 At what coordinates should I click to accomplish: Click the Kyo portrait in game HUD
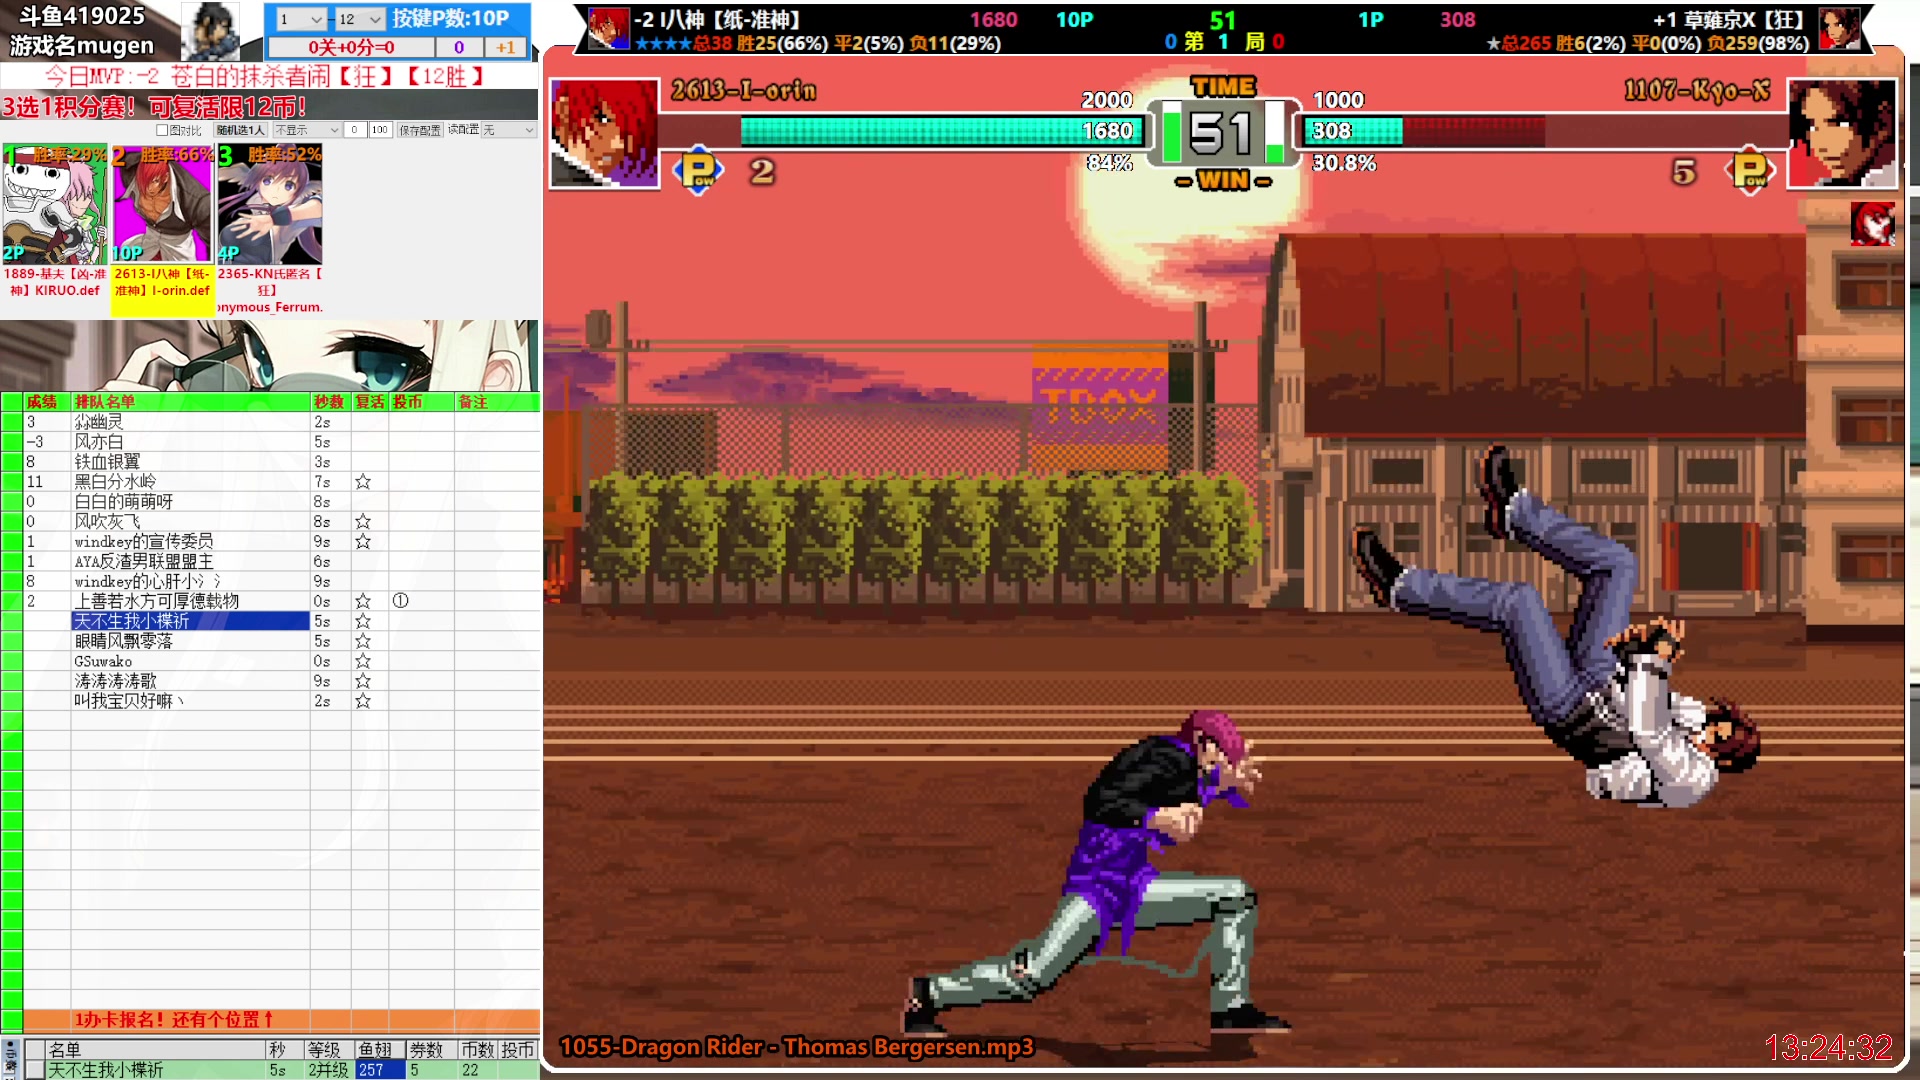coord(1841,133)
